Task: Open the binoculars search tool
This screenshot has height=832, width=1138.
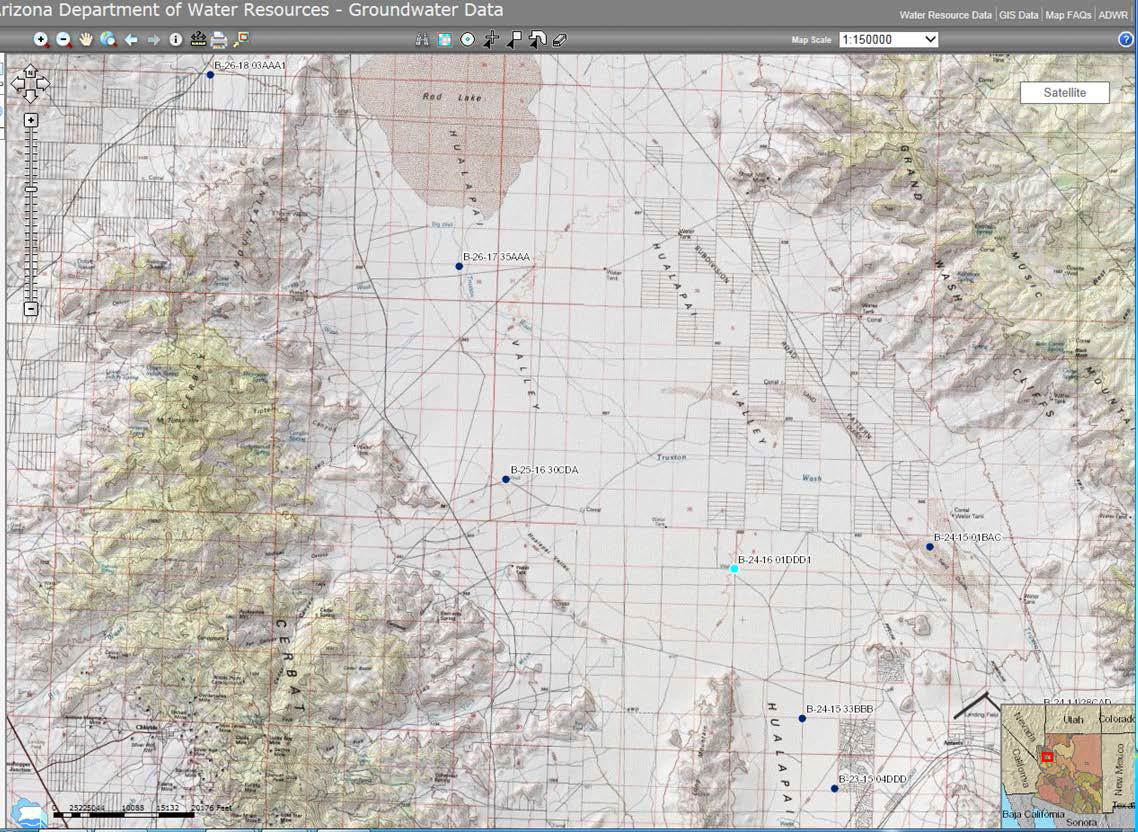Action: click(423, 40)
